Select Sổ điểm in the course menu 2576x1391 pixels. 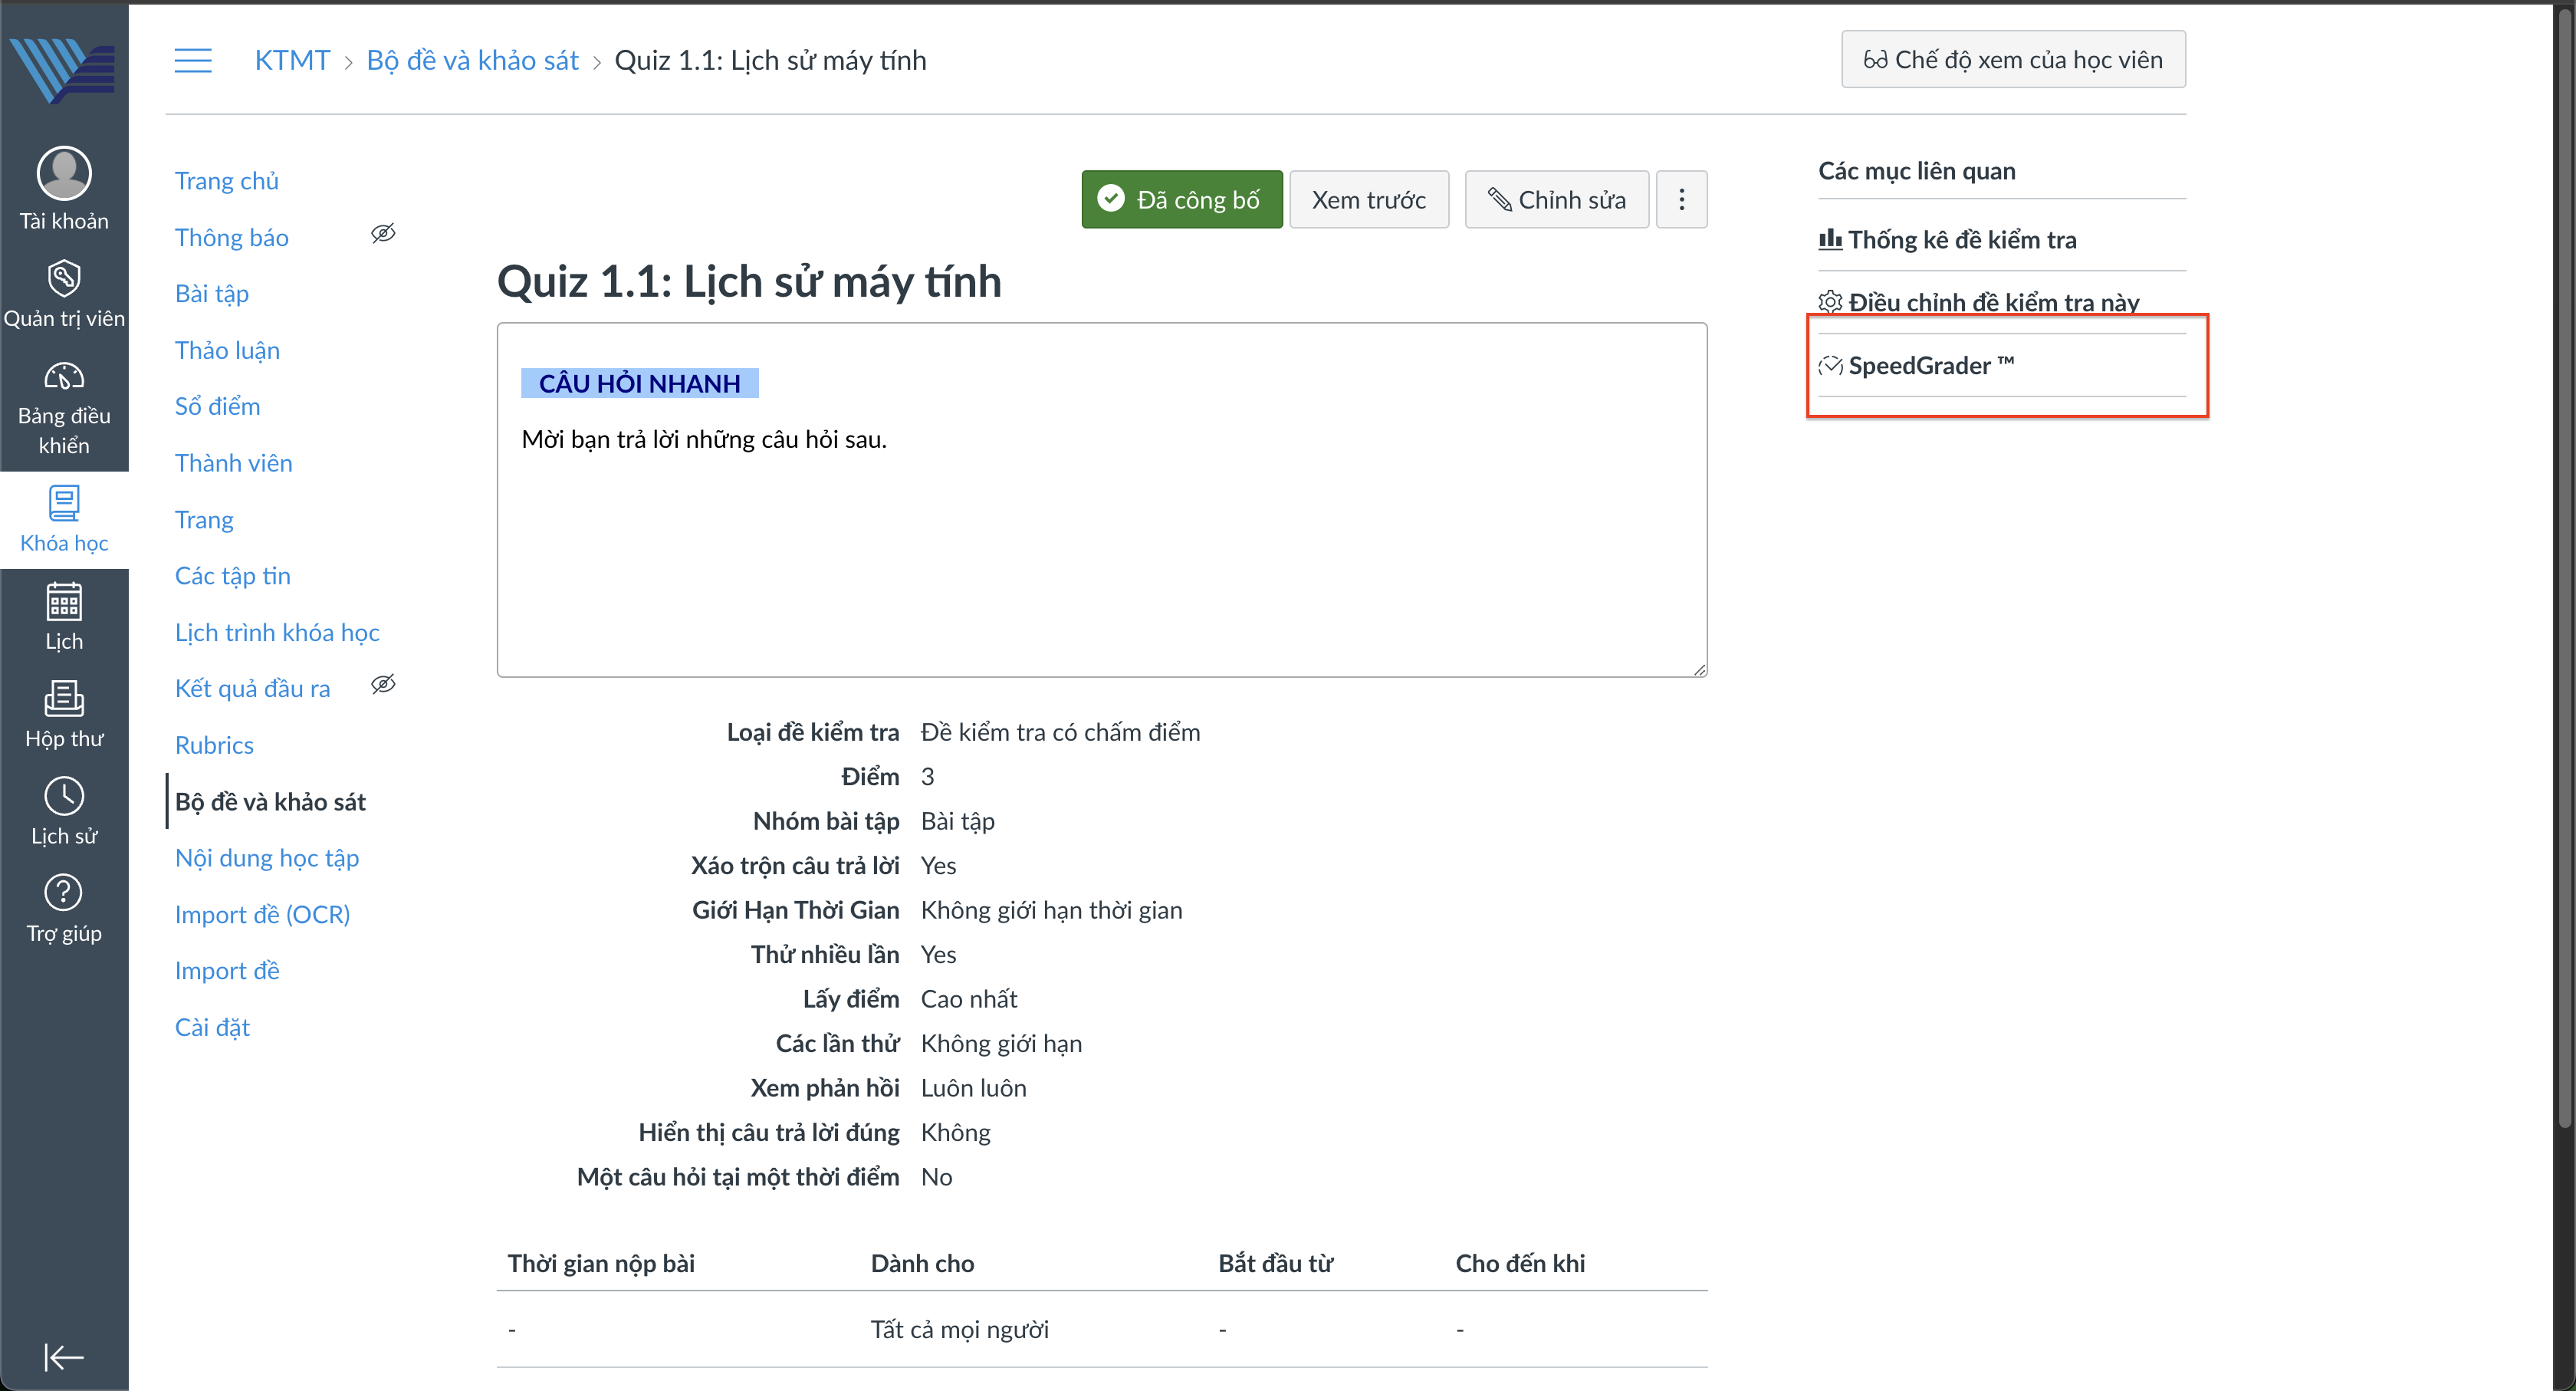click(217, 407)
